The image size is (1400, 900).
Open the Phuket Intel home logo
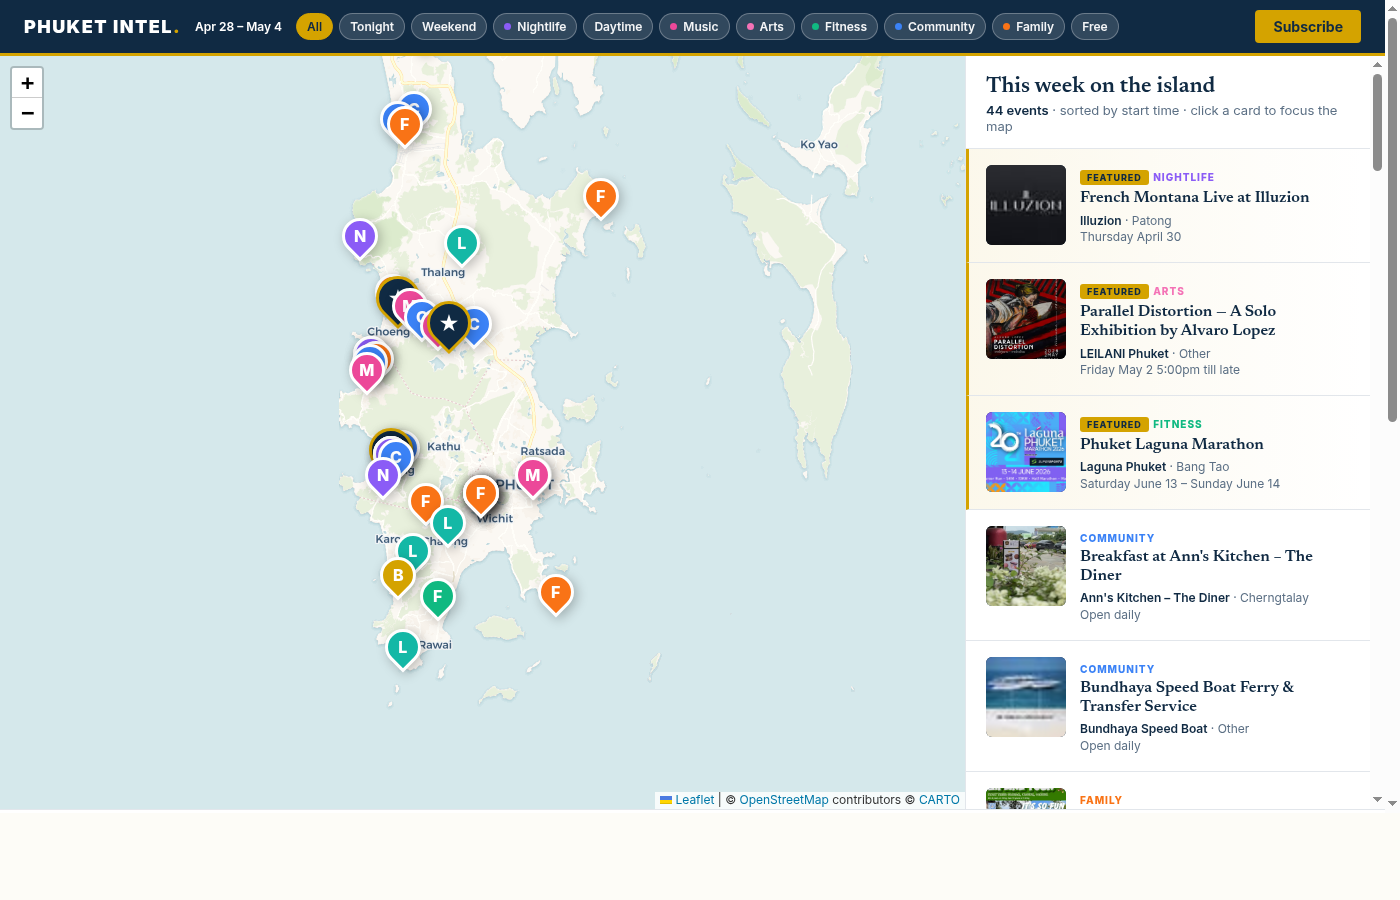click(101, 27)
